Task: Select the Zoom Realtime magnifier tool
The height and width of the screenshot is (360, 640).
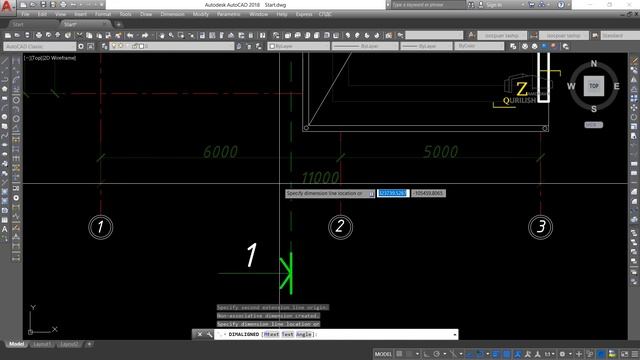Action: pyautogui.click(x=171, y=36)
